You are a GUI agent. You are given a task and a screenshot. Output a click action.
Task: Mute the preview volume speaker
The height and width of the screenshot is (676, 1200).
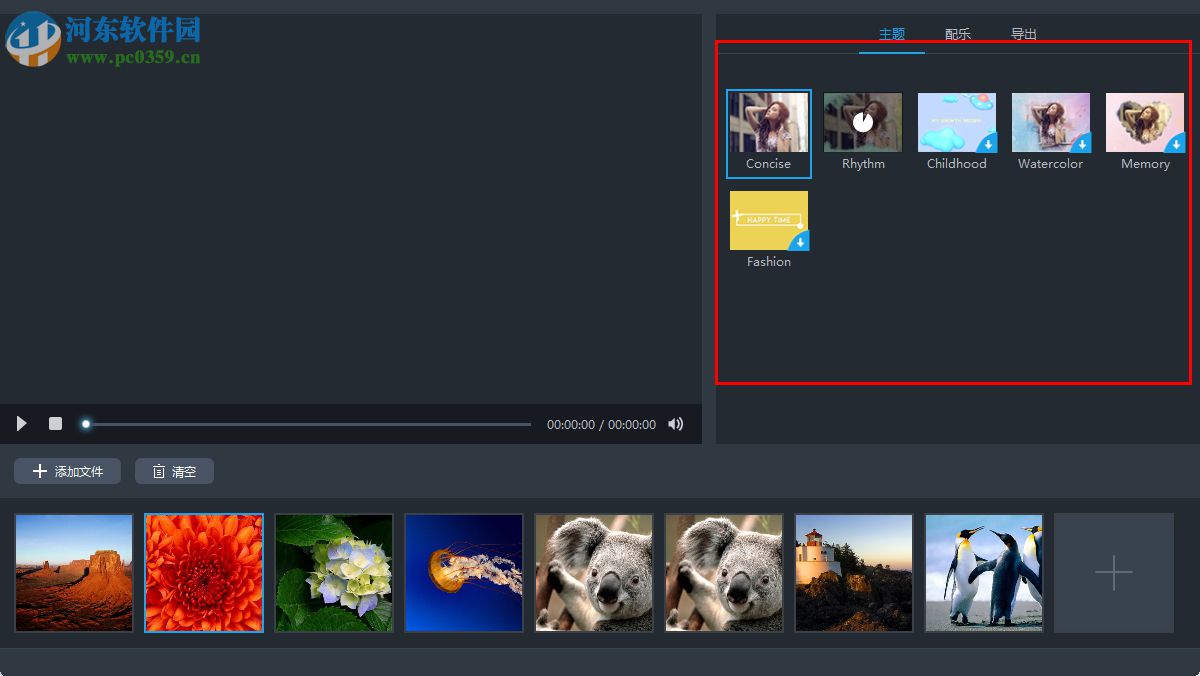point(676,424)
